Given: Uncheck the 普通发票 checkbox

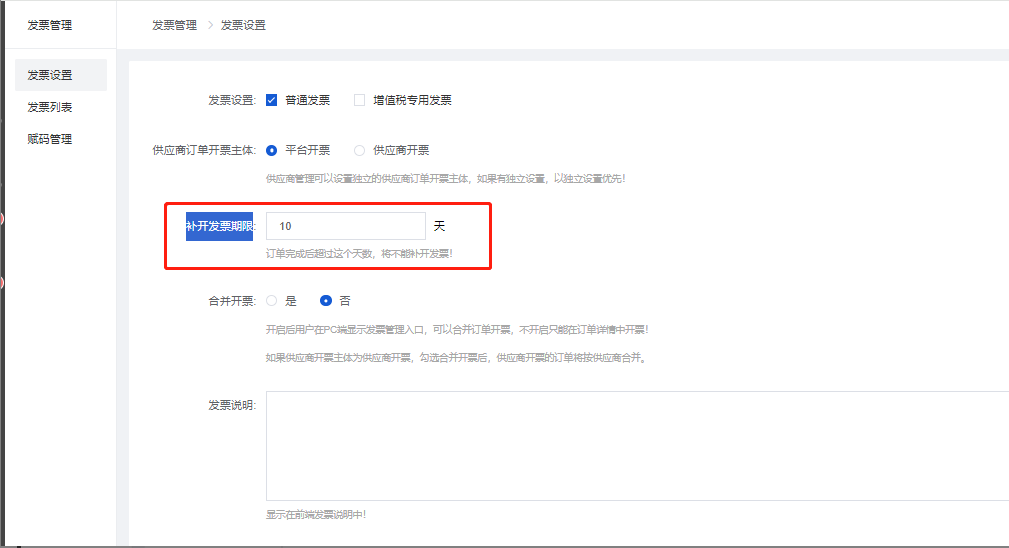Looking at the screenshot, I should click(272, 100).
